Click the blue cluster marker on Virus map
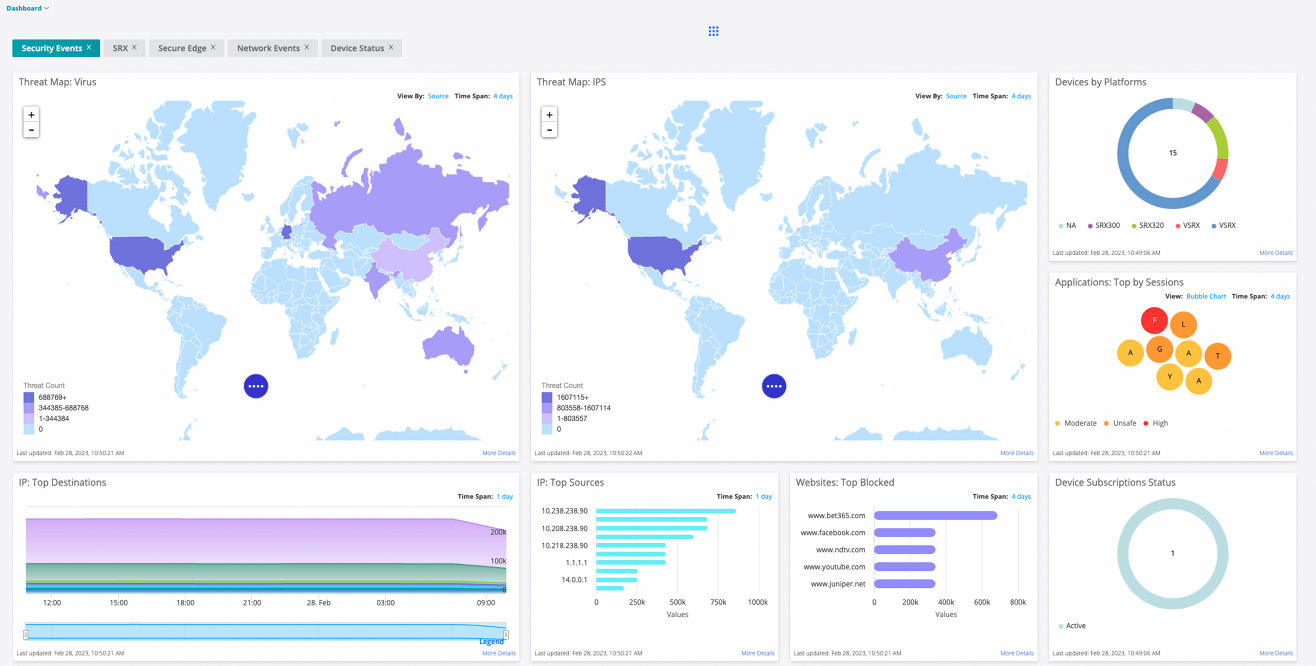 point(256,385)
